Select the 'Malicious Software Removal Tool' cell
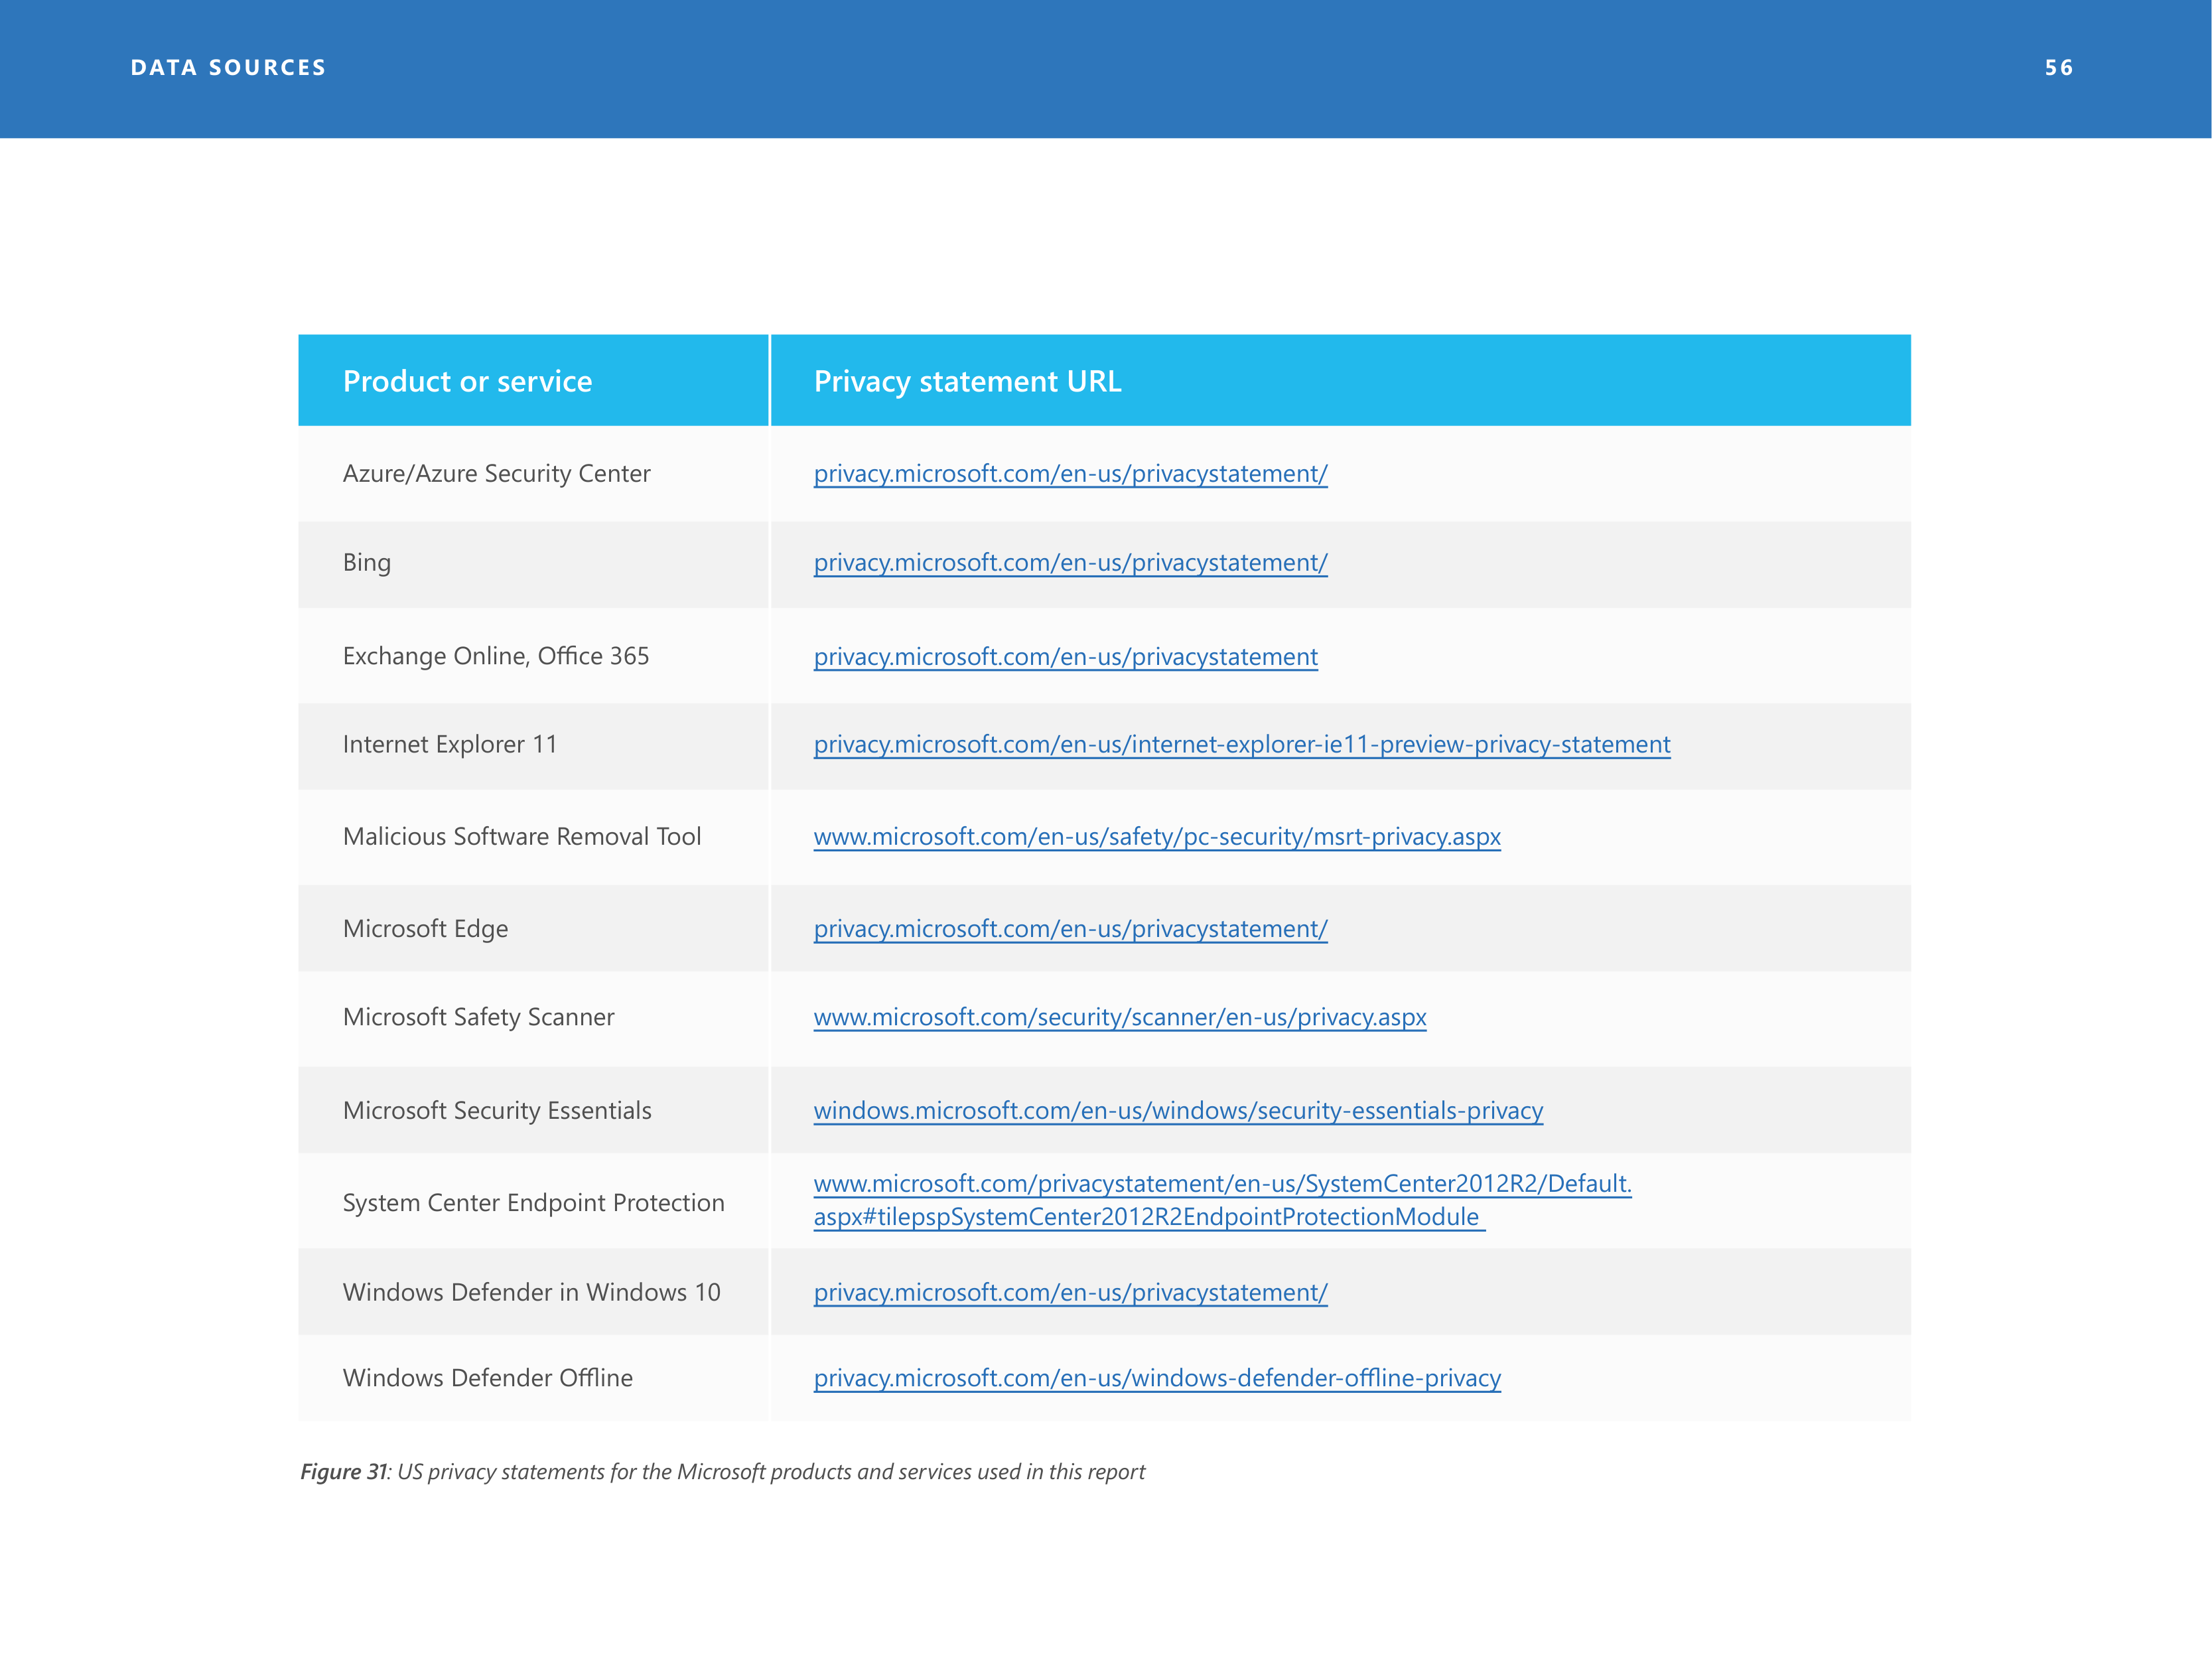The image size is (2212, 1659). coord(533,837)
